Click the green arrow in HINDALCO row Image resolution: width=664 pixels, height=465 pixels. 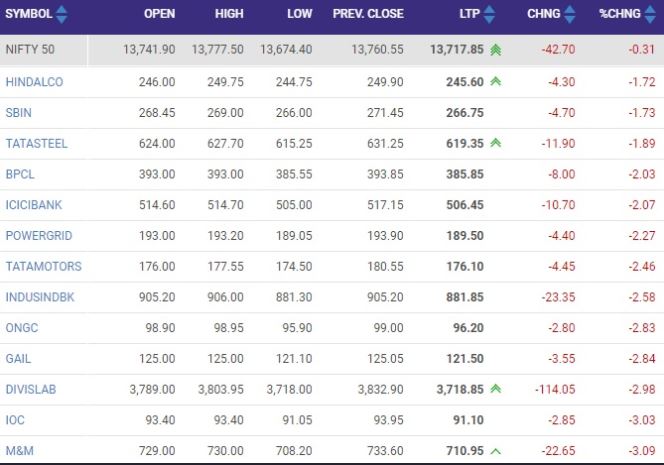(x=495, y=82)
